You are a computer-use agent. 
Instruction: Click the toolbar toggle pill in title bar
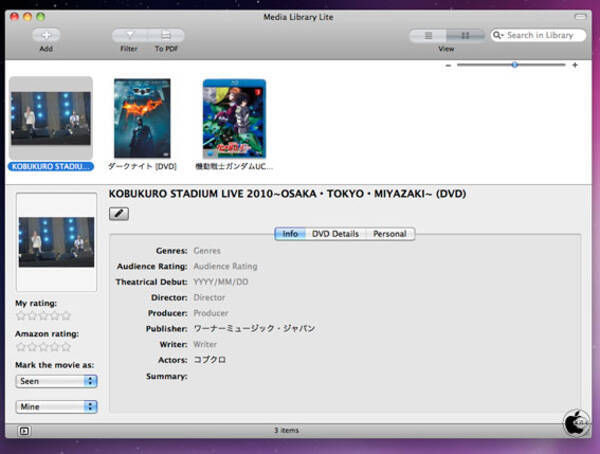point(580,17)
